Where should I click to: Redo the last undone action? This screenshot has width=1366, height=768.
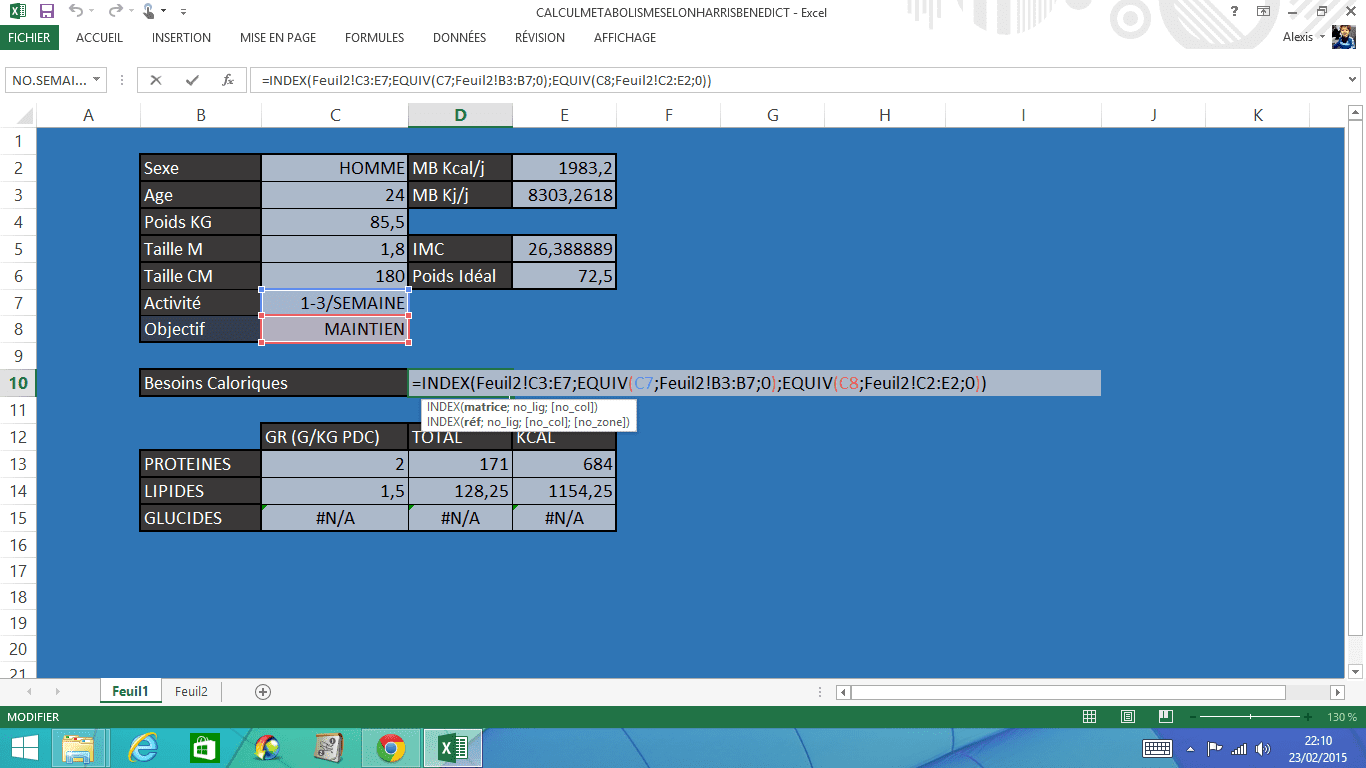[115, 12]
